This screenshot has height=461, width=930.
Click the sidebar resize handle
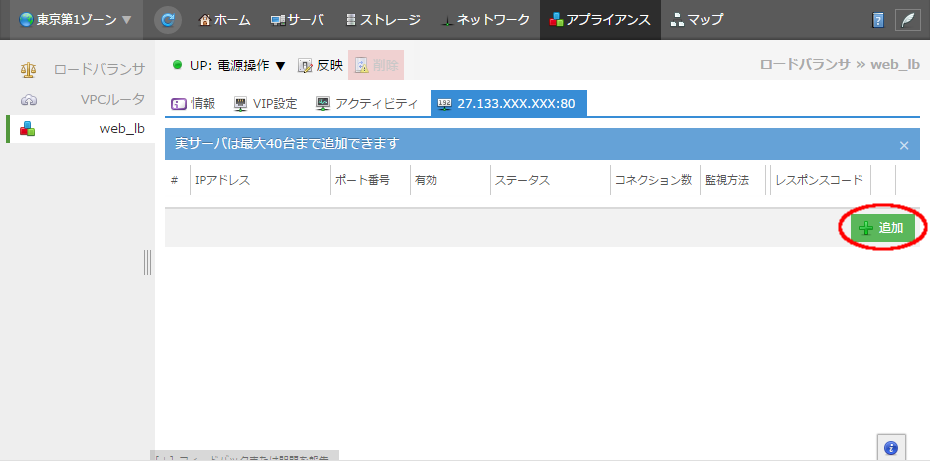click(148, 262)
